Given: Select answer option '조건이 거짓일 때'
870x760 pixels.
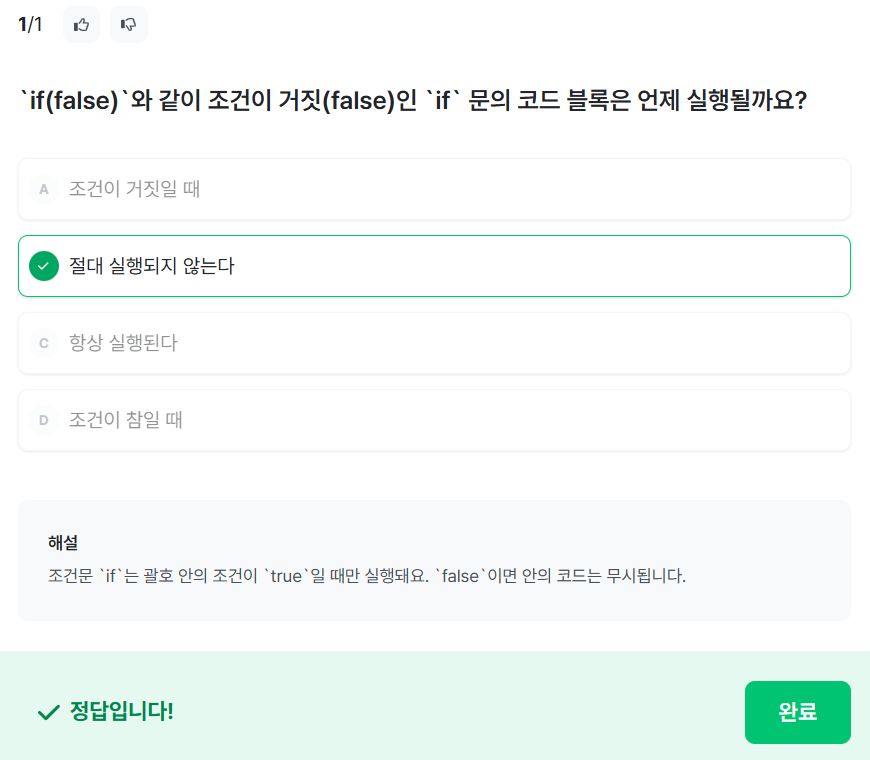Looking at the screenshot, I should click(x=135, y=189).
